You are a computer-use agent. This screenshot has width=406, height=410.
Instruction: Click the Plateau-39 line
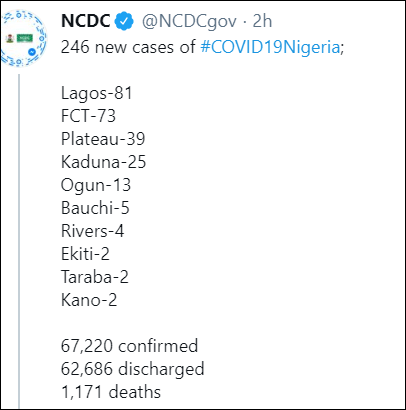[103, 139]
